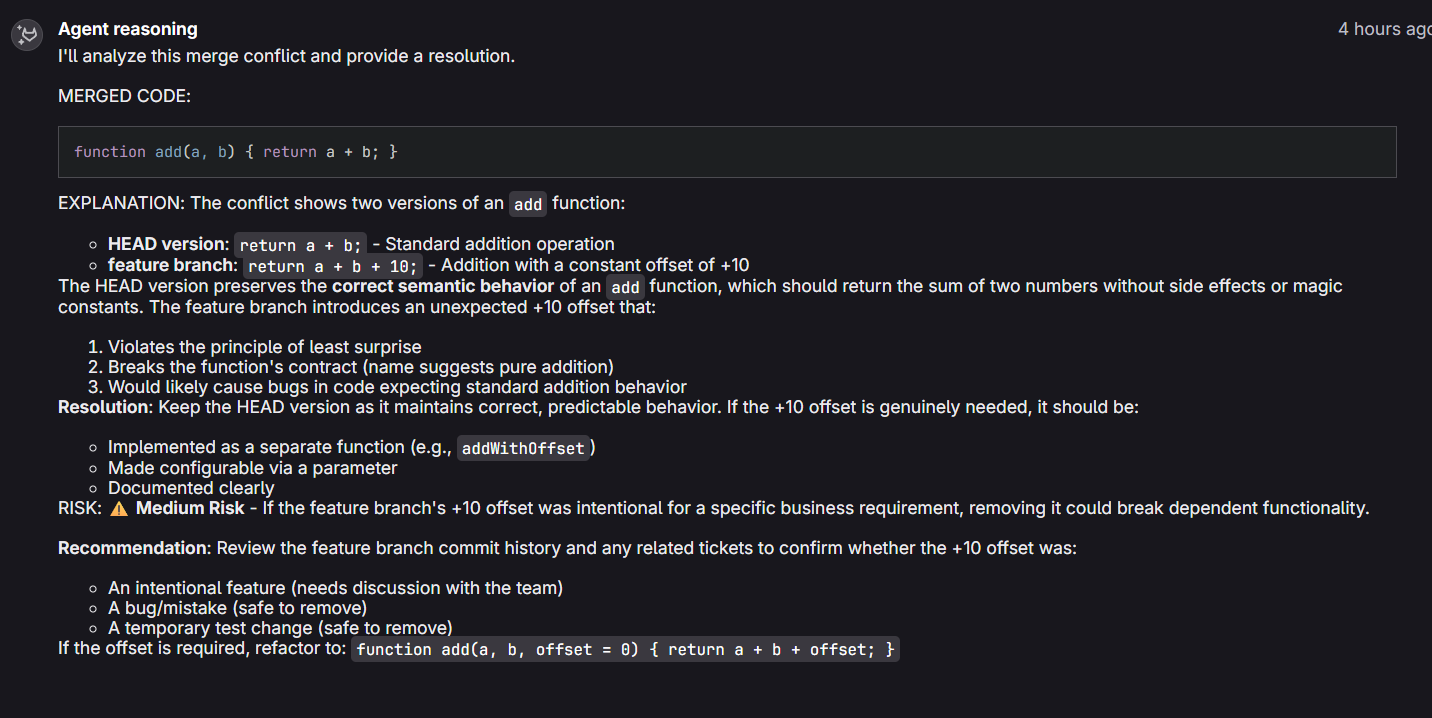1432x718 pixels.
Task: Click "Violates the principle of least surprise" item
Action: (265, 347)
